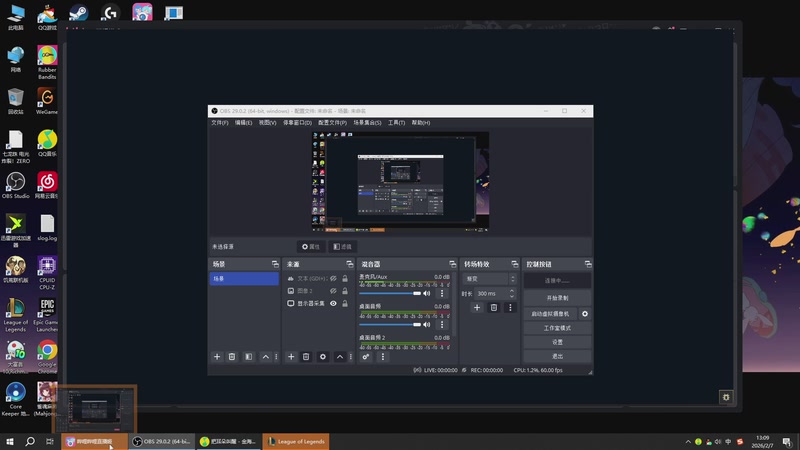Viewport: 800px width, 450px height.
Task: Open 麦克风/Aux three-dot options menu
Action: (x=442, y=293)
